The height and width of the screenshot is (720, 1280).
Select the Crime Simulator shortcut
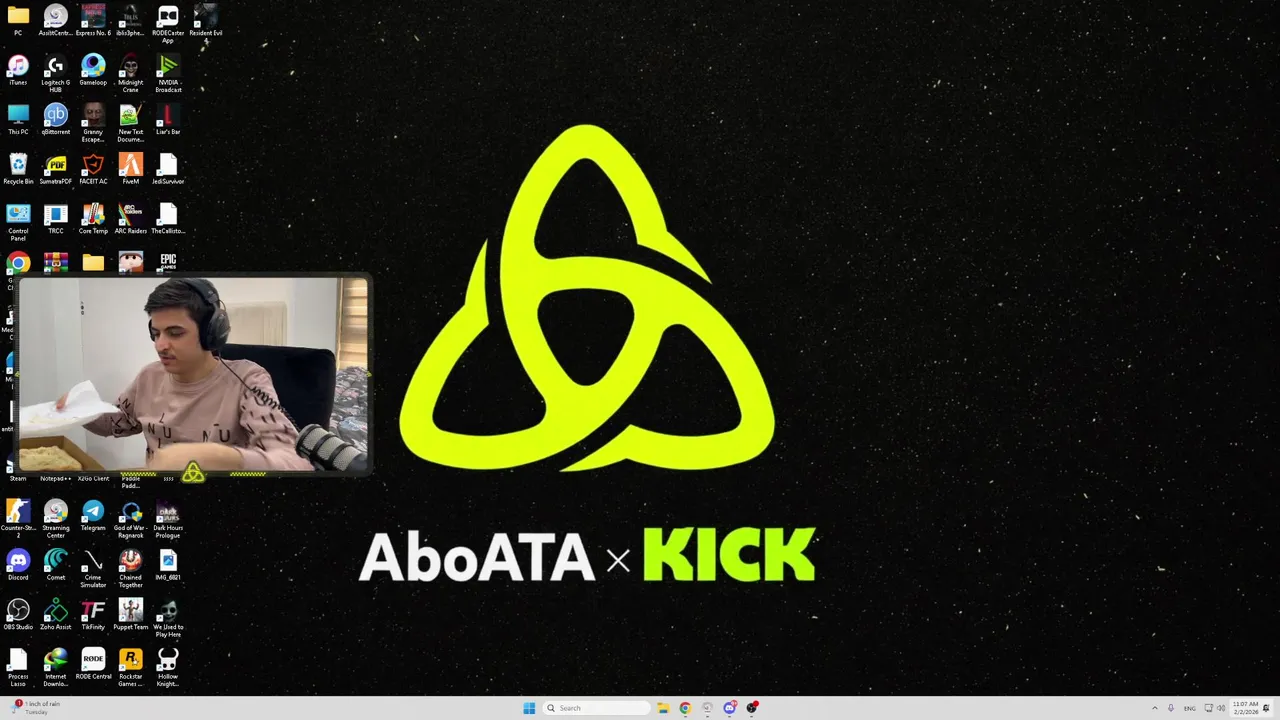pyautogui.click(x=93, y=569)
